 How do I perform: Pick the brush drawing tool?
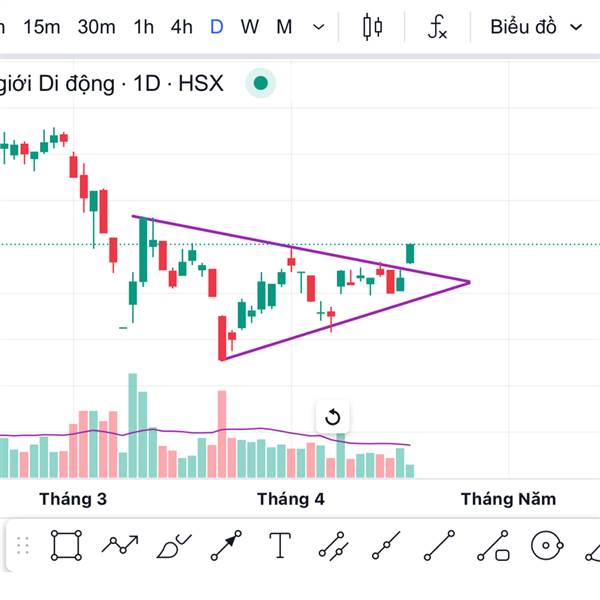(x=174, y=546)
